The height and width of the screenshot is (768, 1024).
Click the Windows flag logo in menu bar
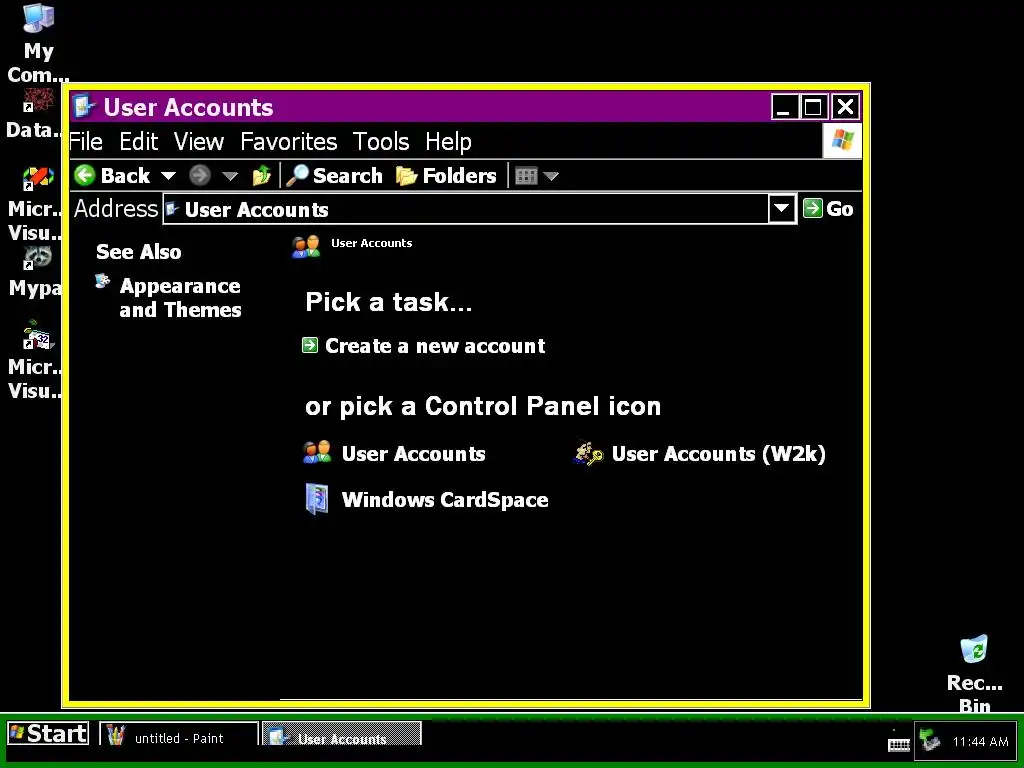point(842,140)
